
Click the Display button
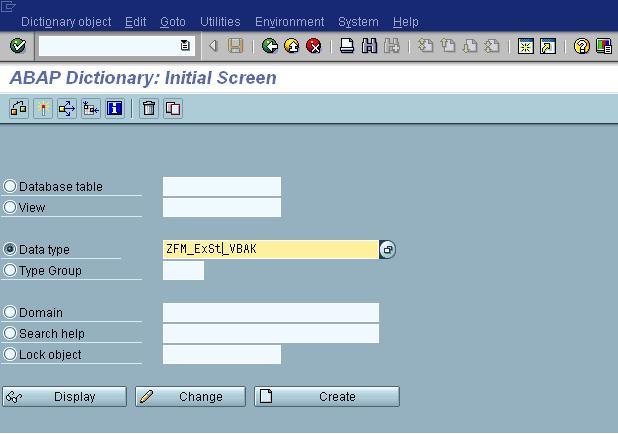coord(65,397)
